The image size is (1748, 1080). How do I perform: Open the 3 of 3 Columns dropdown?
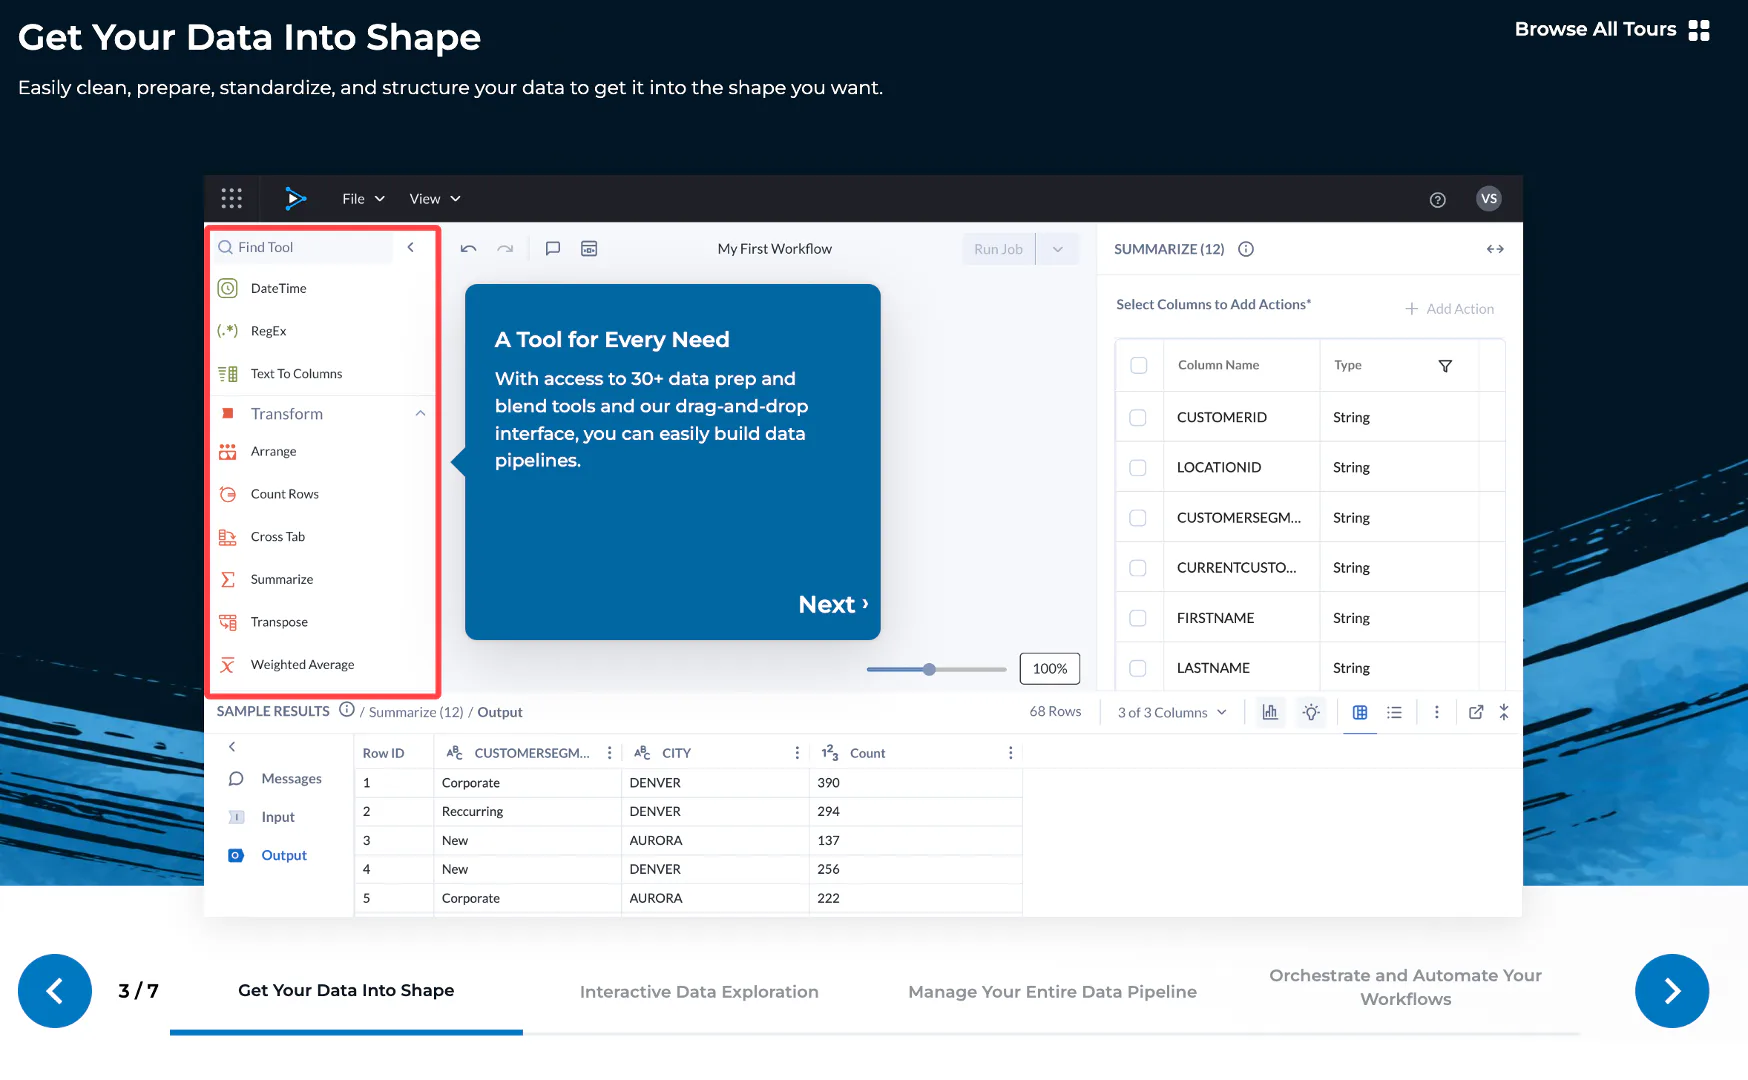pyautogui.click(x=1171, y=712)
